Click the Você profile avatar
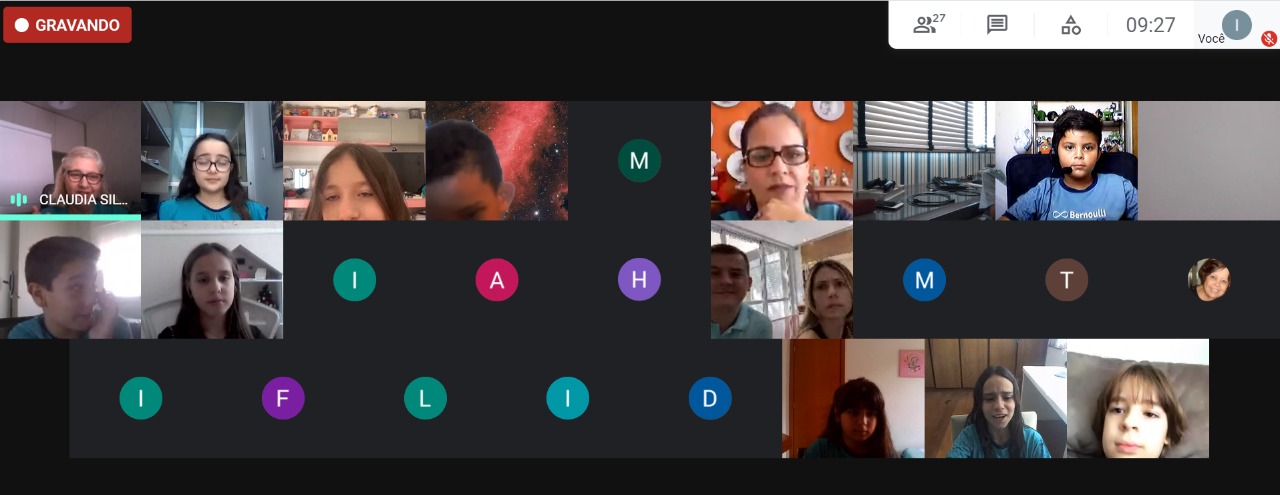Image resolution: width=1280 pixels, height=495 pixels. click(1237, 24)
